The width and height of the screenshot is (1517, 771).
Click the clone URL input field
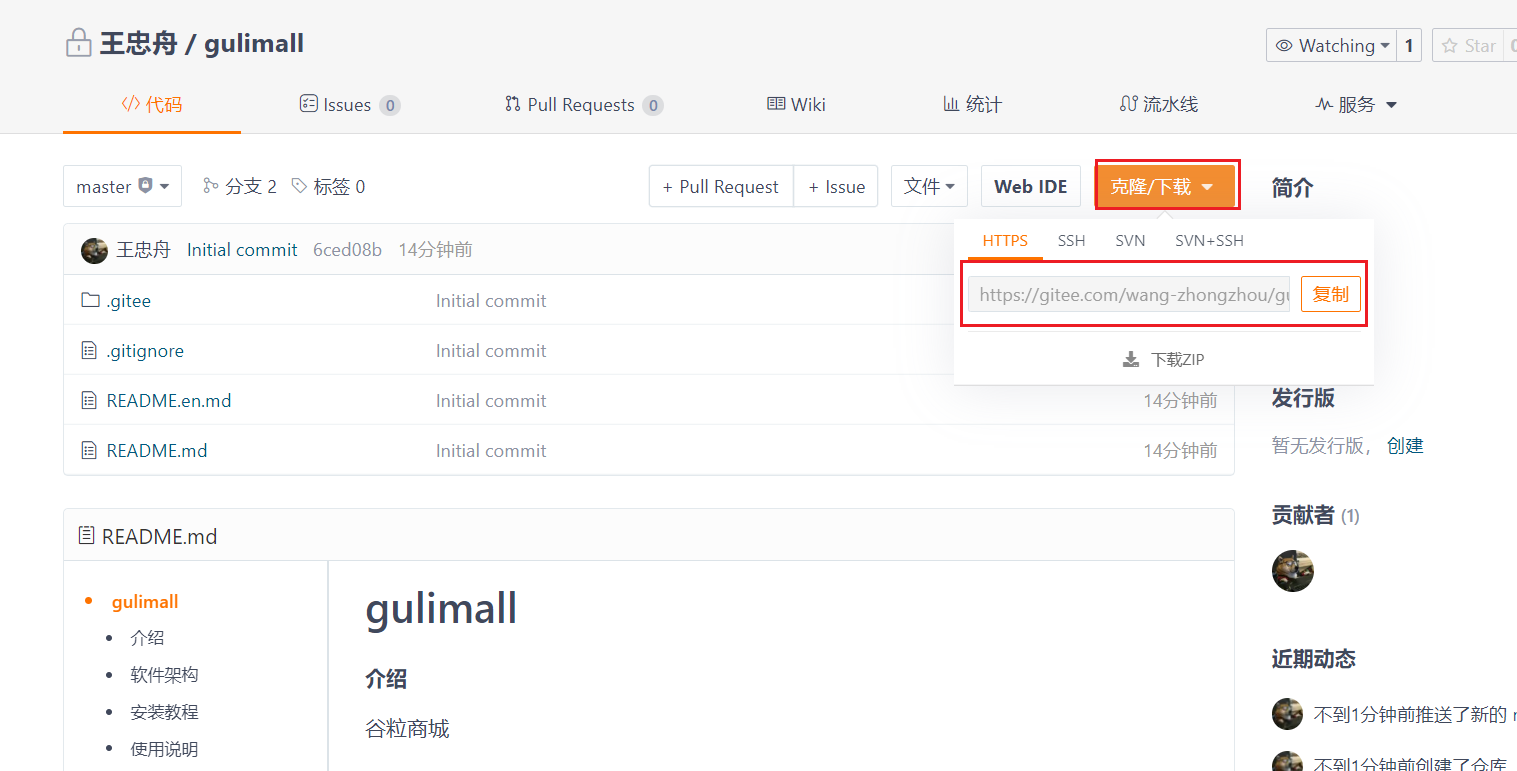tap(1129, 294)
